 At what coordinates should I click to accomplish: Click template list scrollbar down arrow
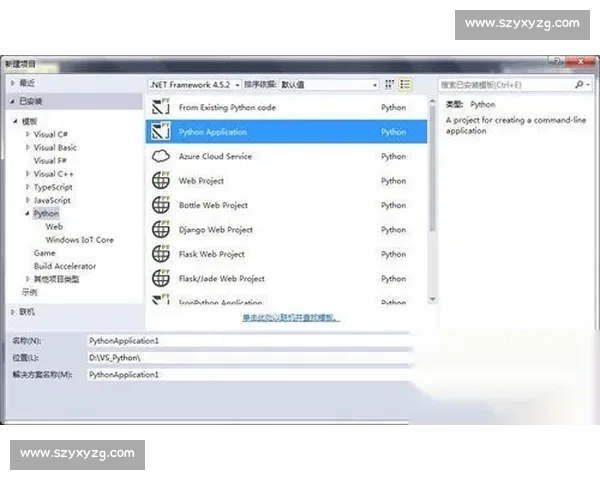coord(432,299)
